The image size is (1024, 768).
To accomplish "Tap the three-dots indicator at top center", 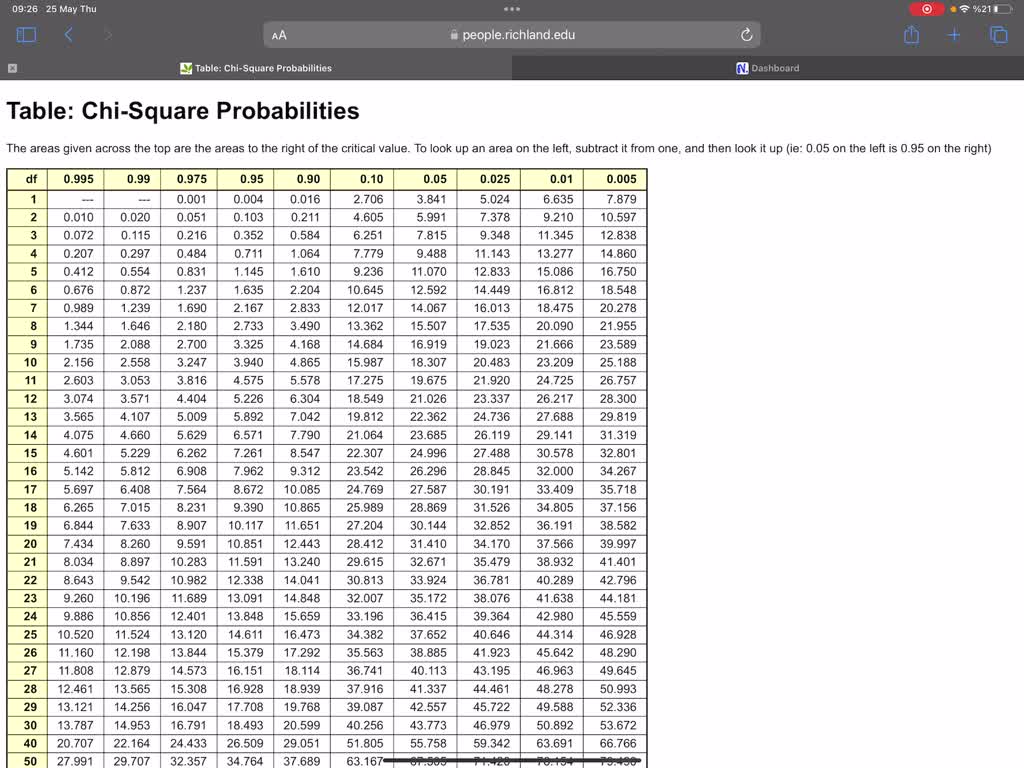I will 512,9.
